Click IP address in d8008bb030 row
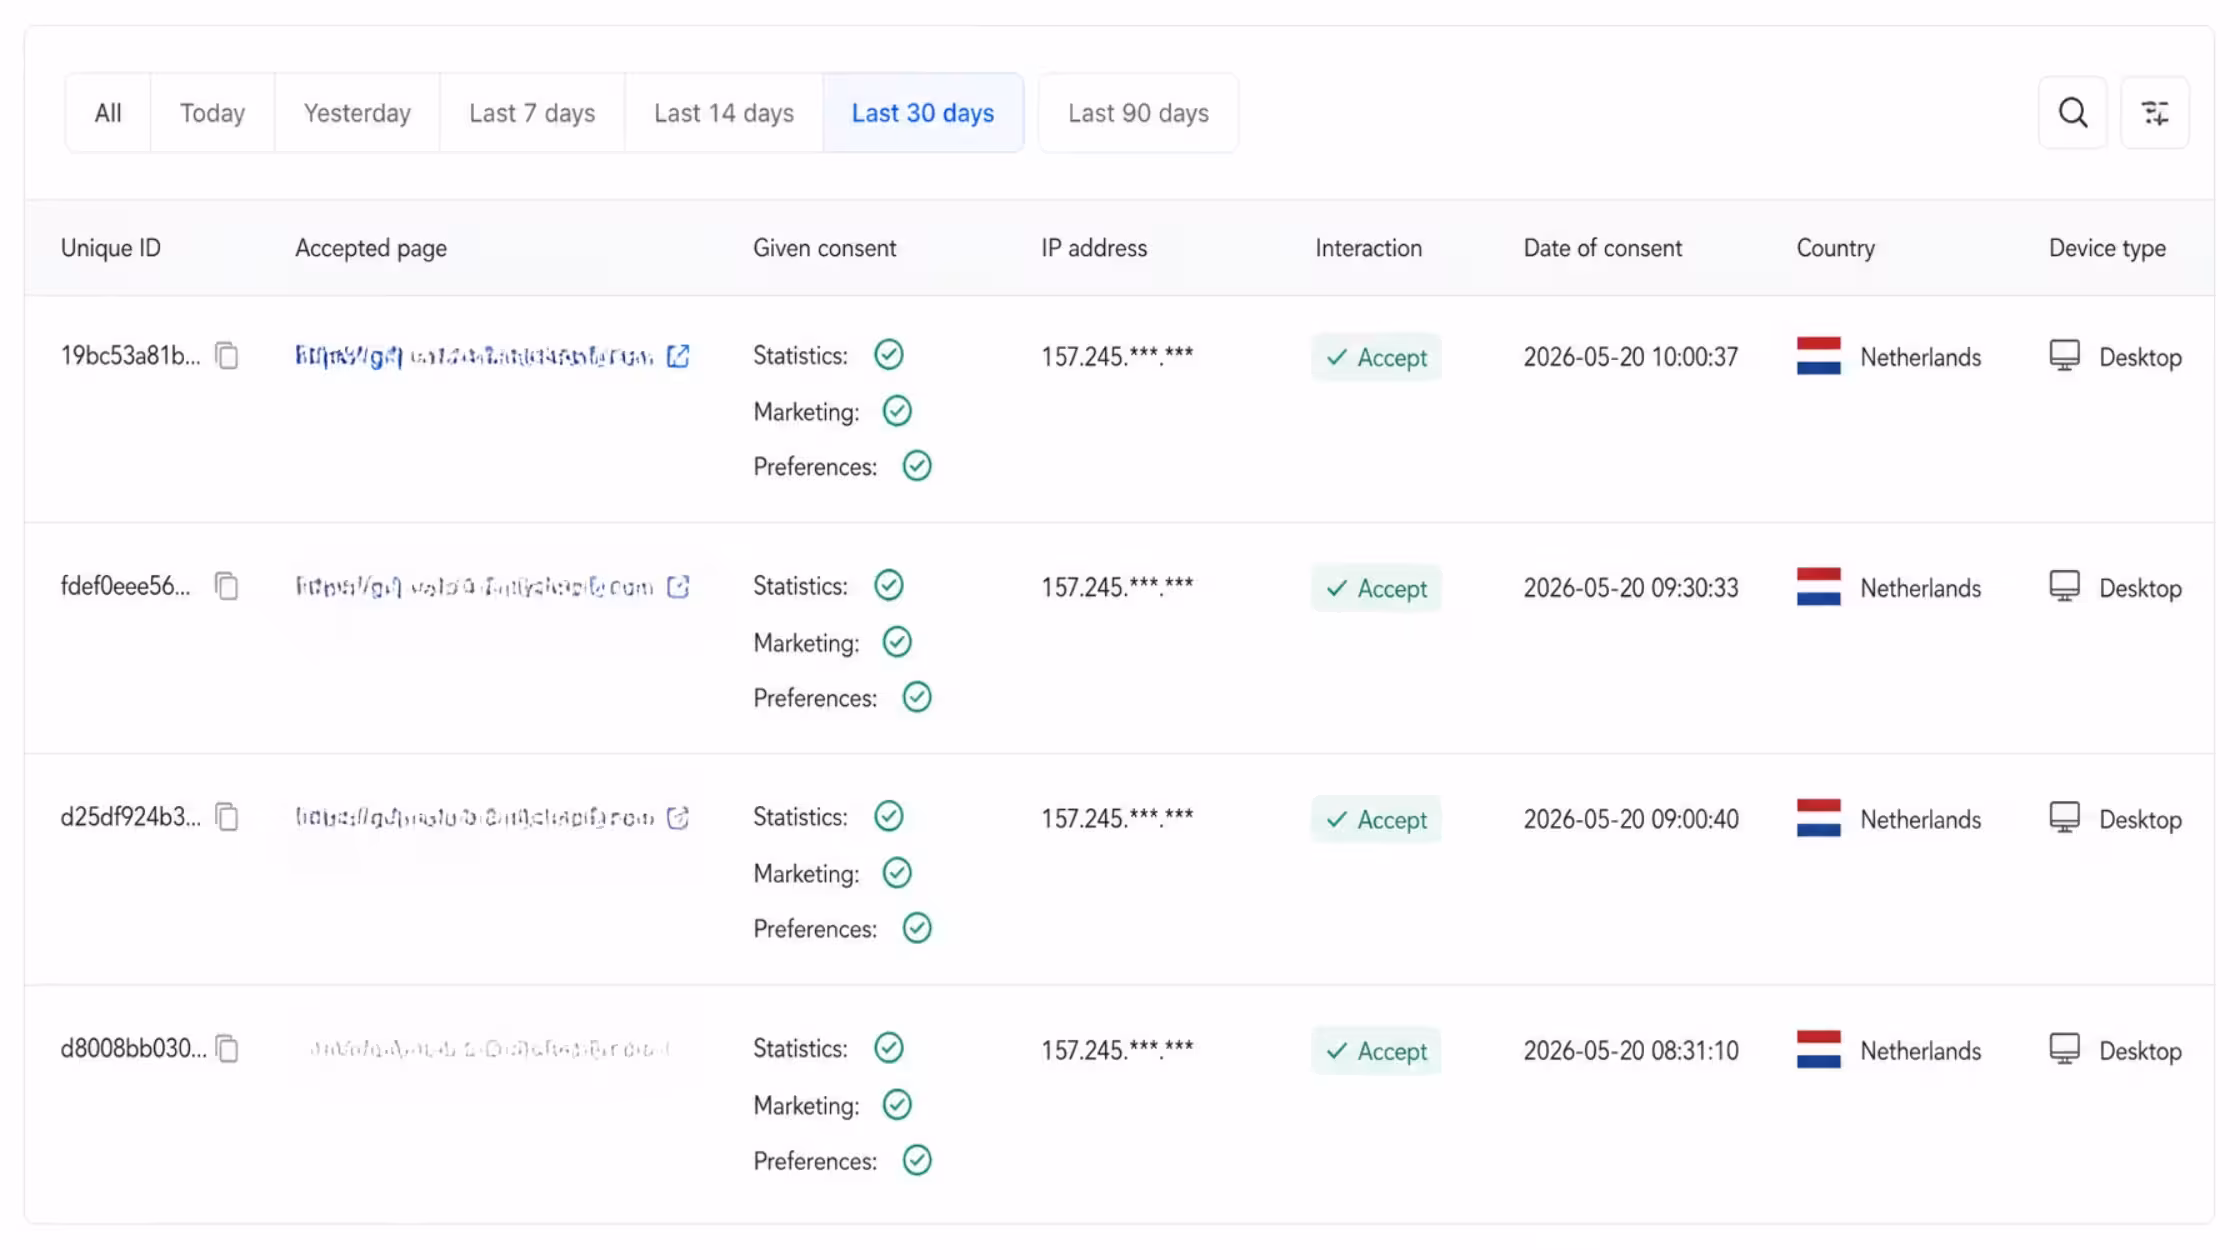Screen dimensions: 2240x1260 pyautogui.click(x=1117, y=1050)
